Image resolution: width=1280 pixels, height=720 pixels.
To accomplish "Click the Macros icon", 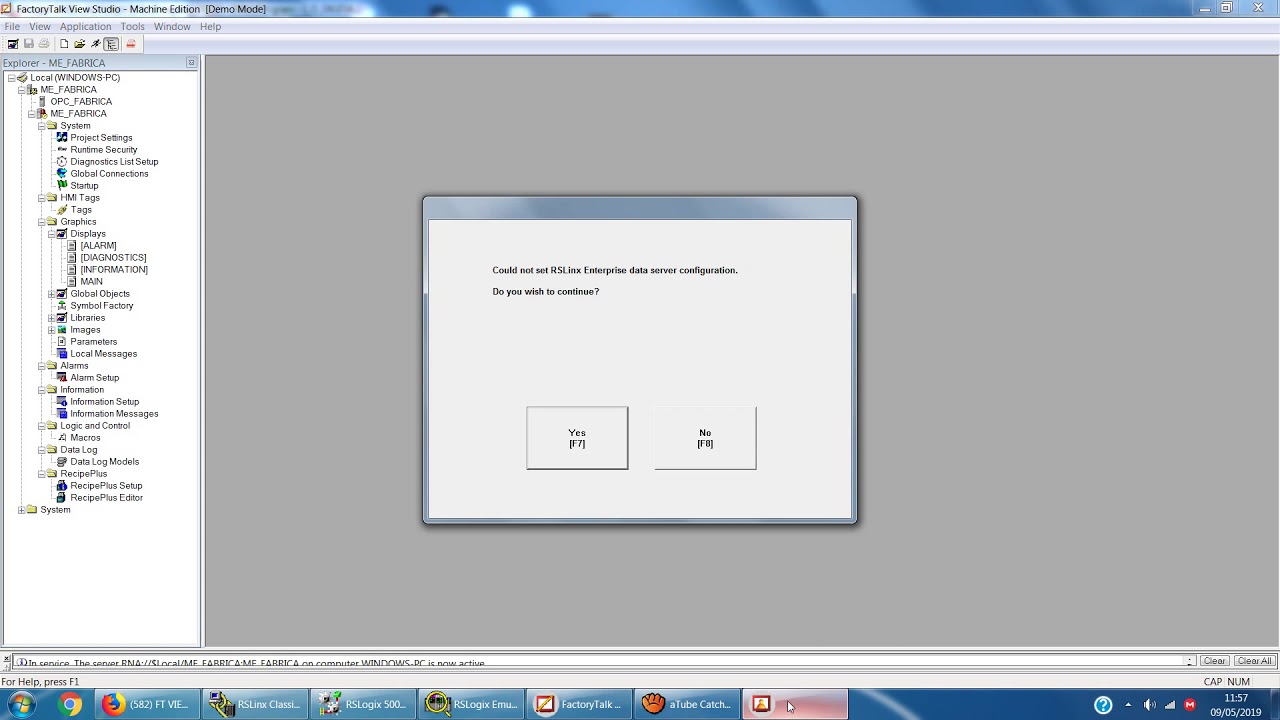I will coord(62,438).
